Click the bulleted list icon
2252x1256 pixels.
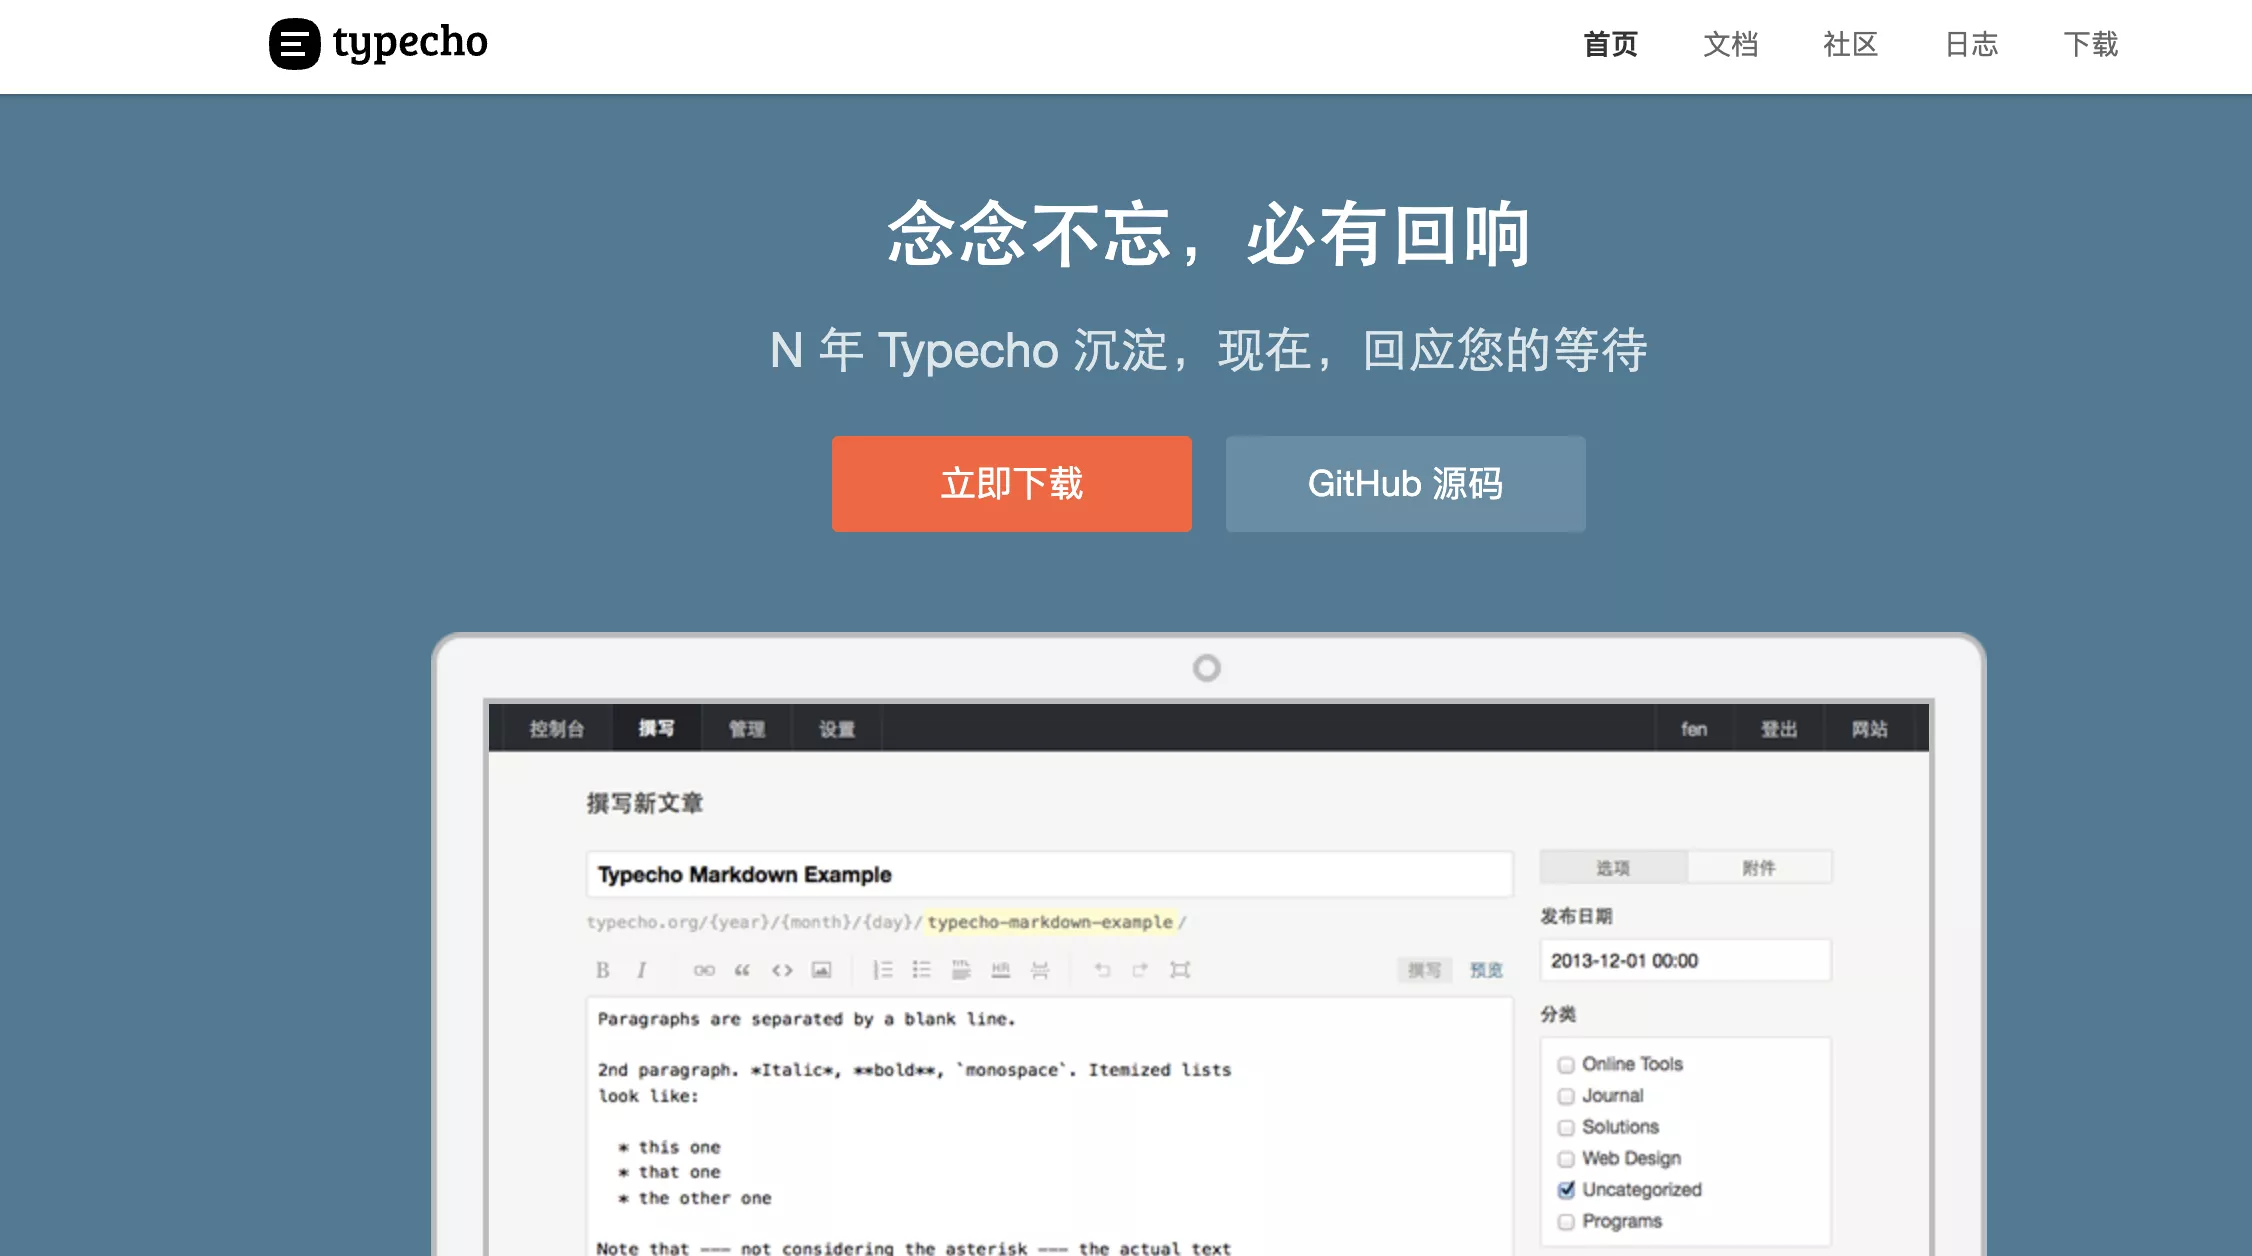coord(921,970)
